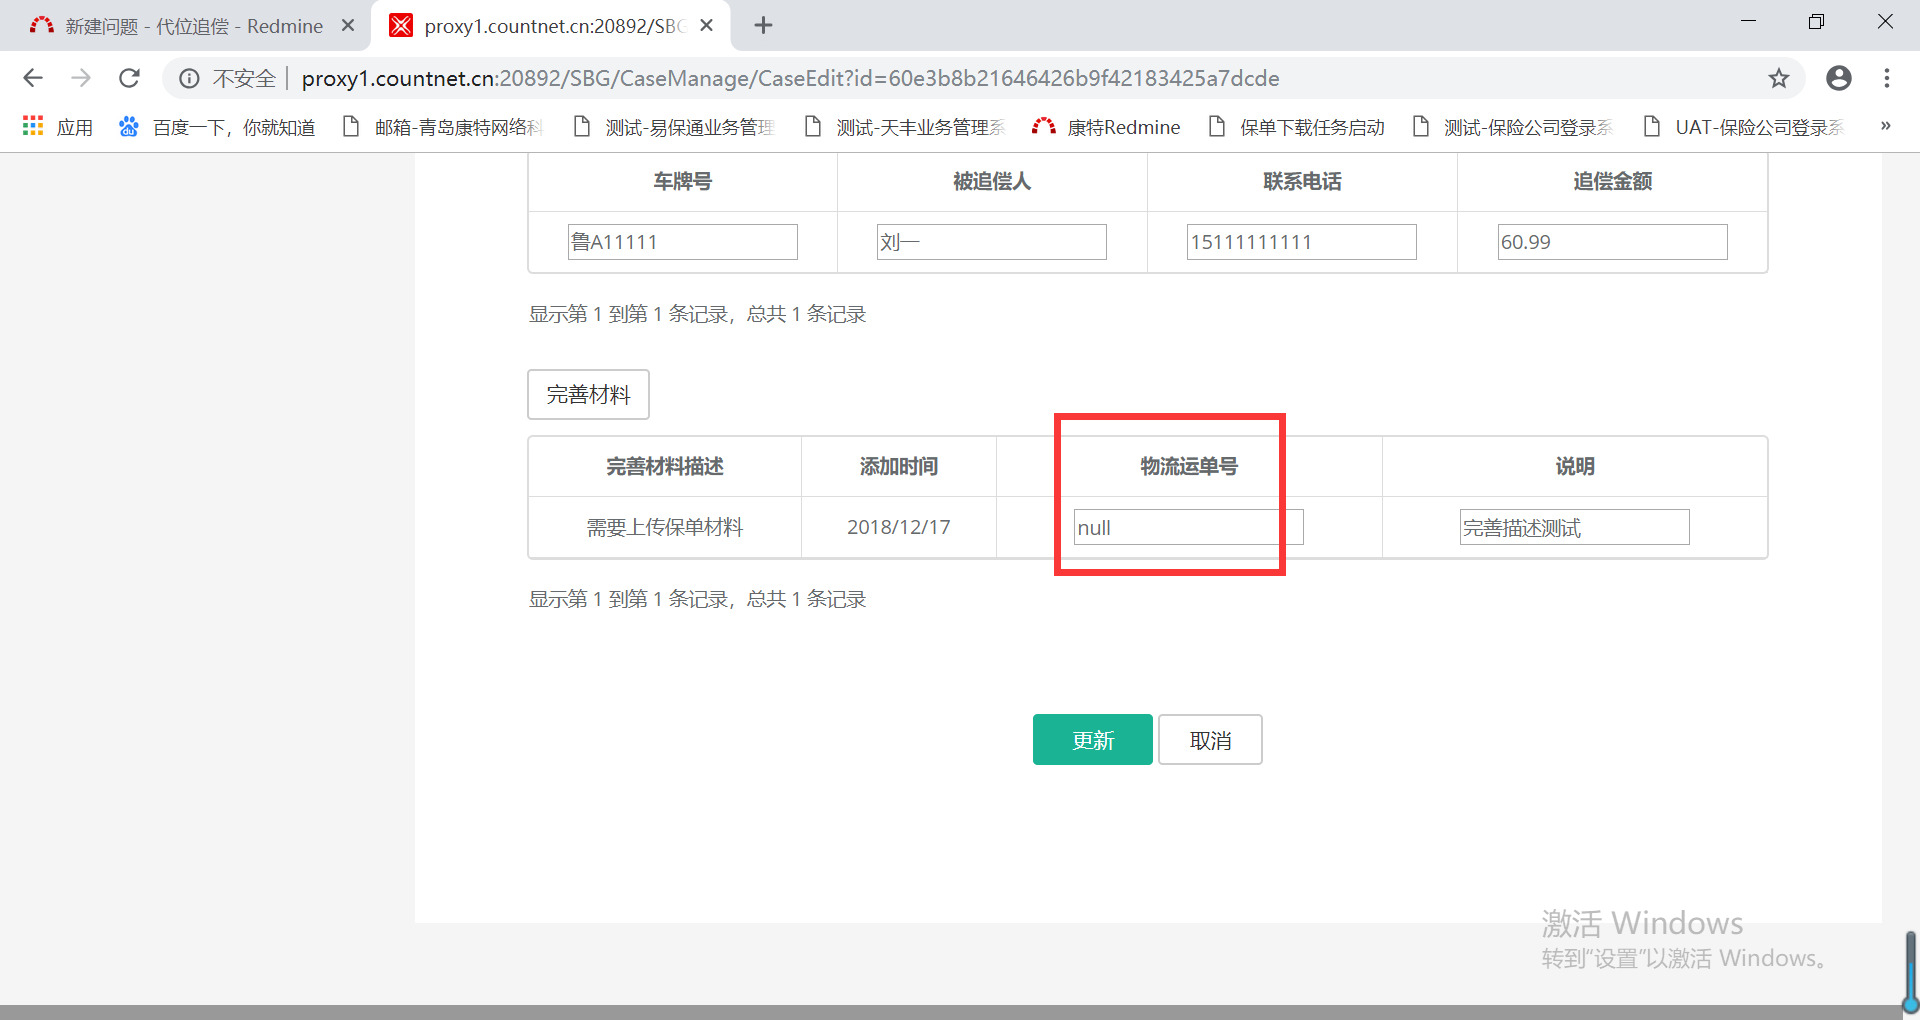This screenshot has height=1020, width=1920.
Task: Click the green 更新 button
Action: coord(1093,740)
